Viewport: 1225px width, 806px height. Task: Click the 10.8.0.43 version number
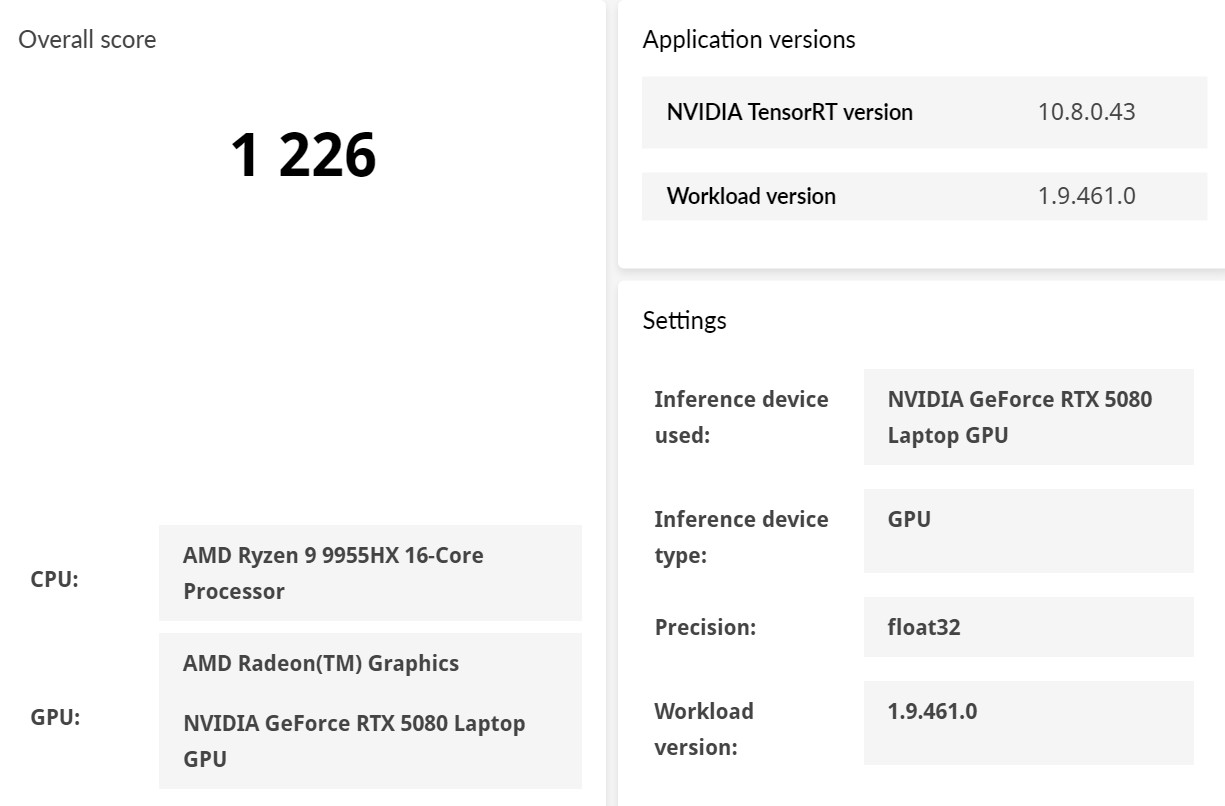(1086, 112)
